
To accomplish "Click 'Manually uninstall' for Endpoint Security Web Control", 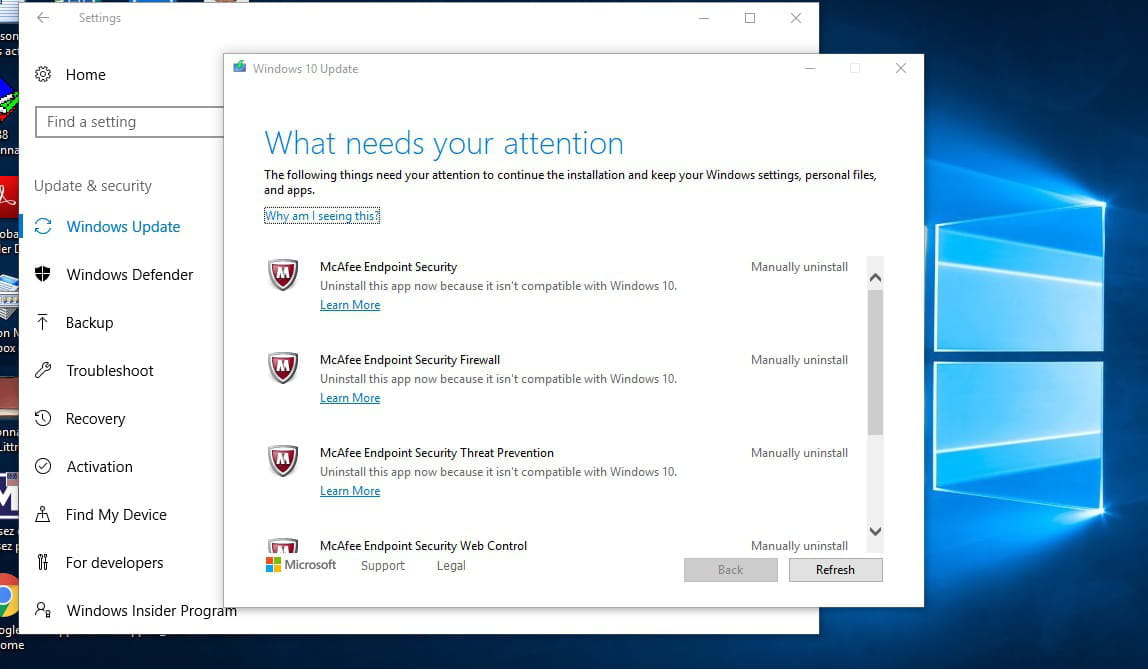I will 800,545.
